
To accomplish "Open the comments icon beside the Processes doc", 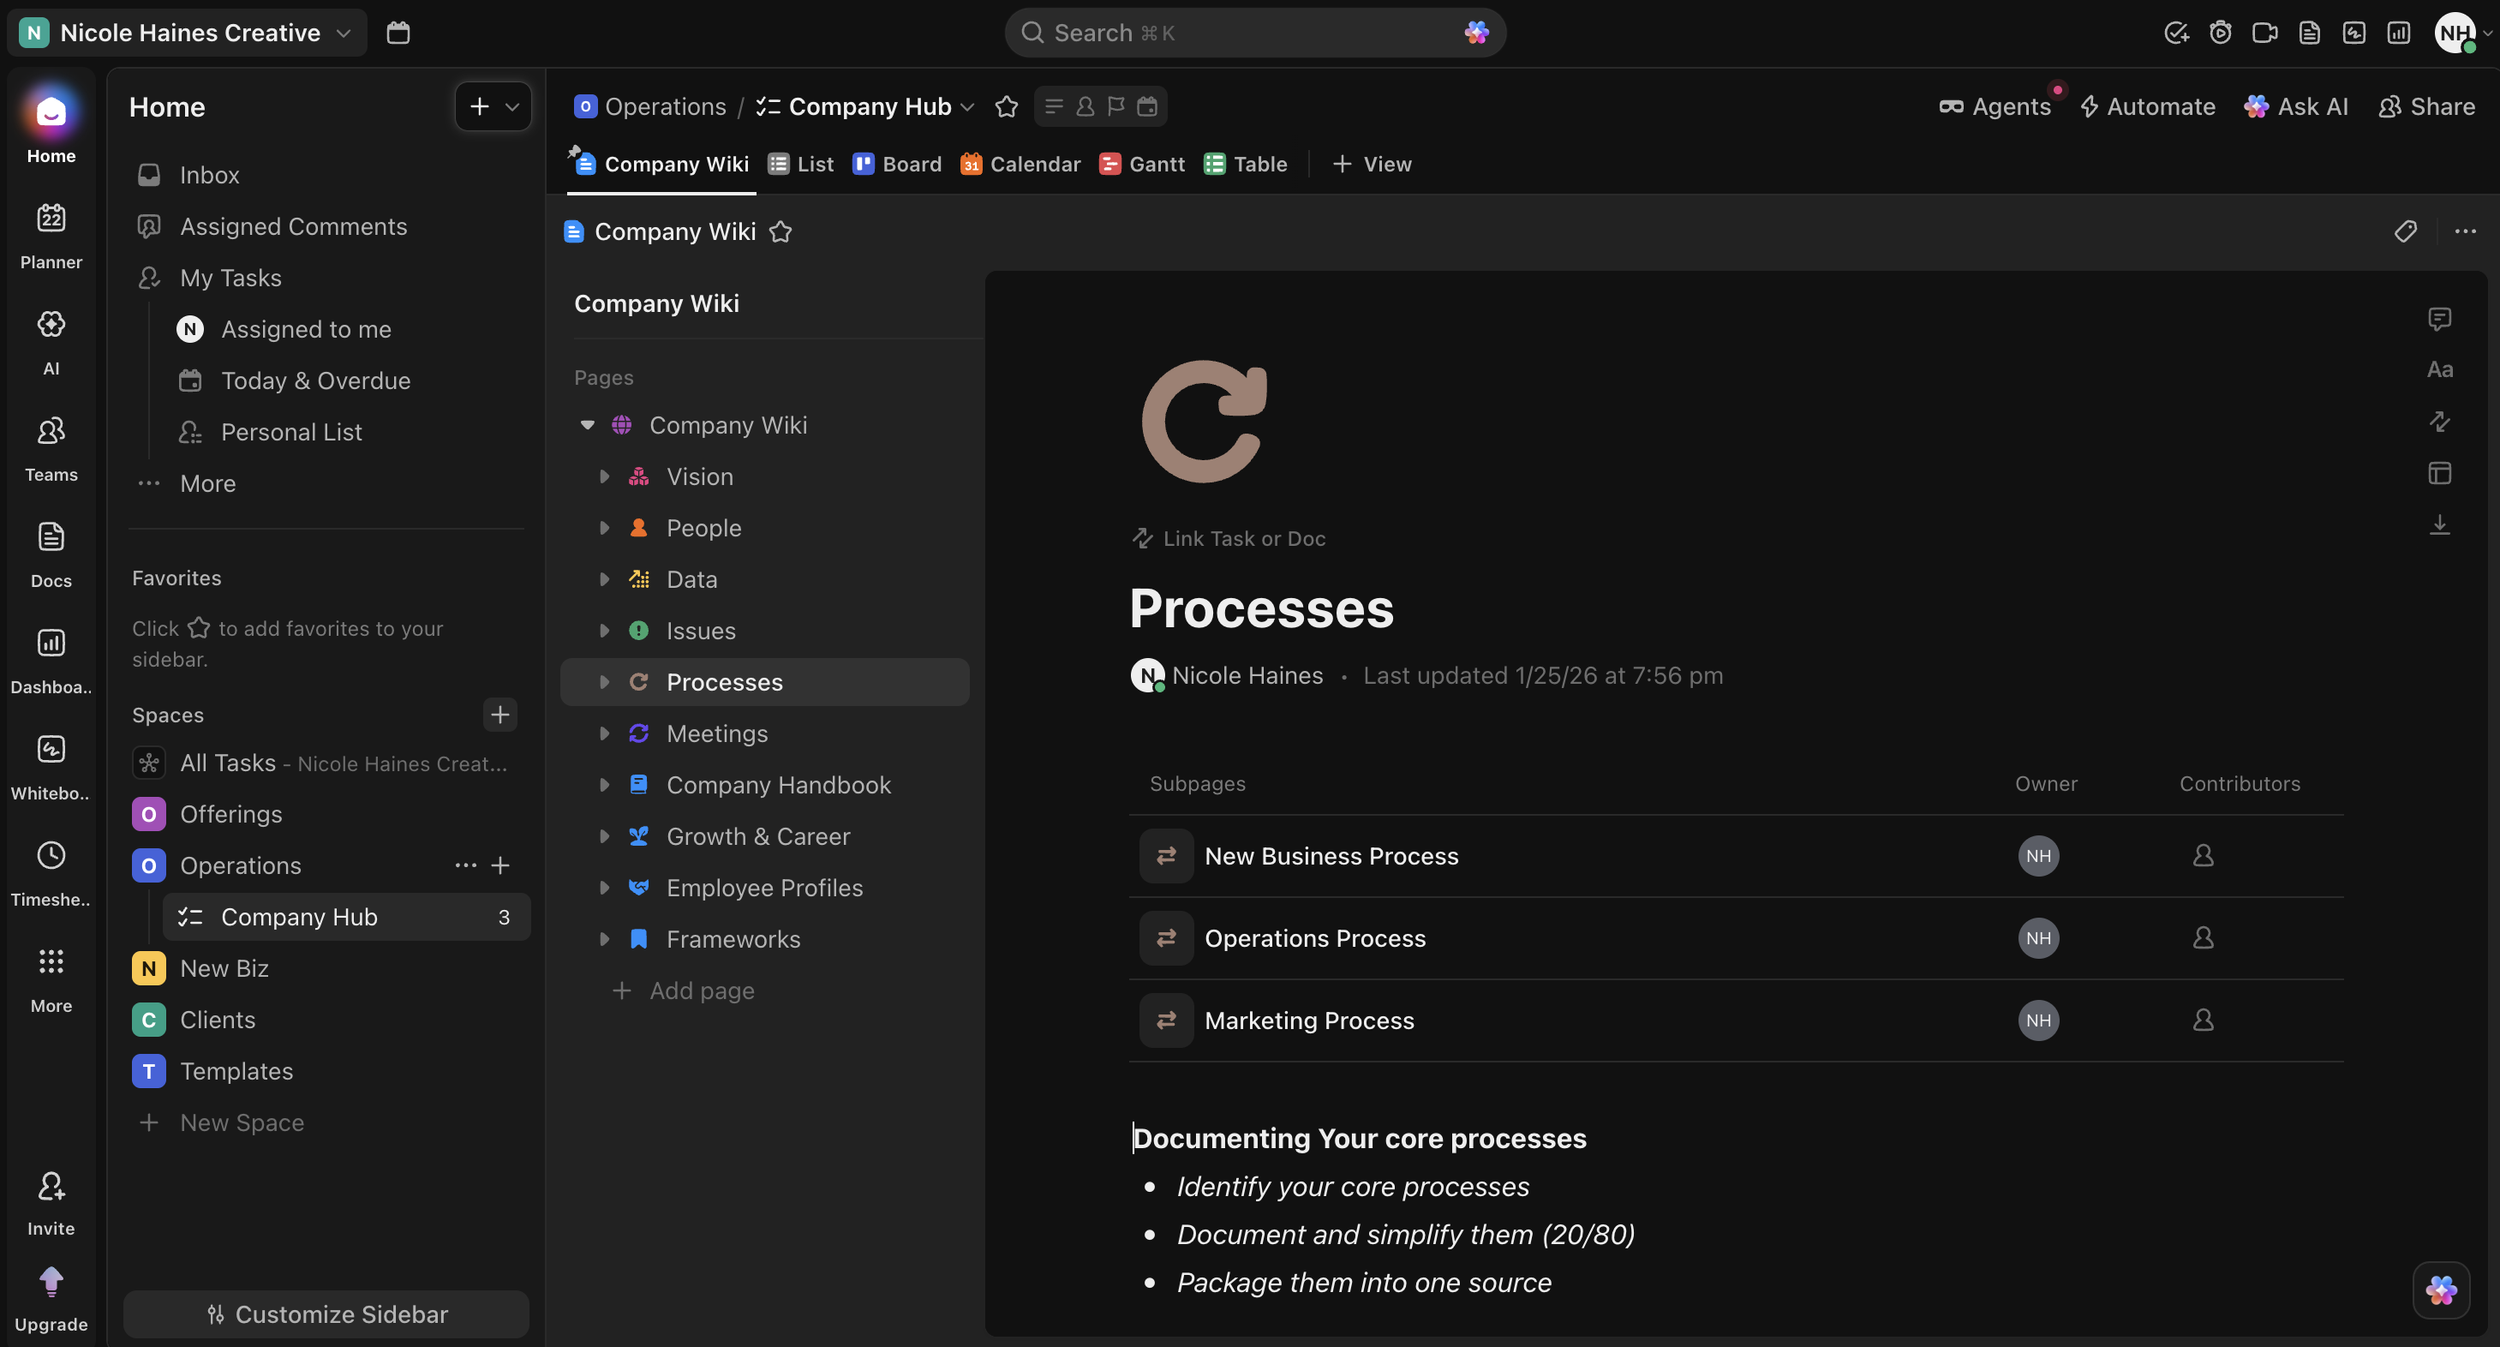I will tap(2439, 319).
